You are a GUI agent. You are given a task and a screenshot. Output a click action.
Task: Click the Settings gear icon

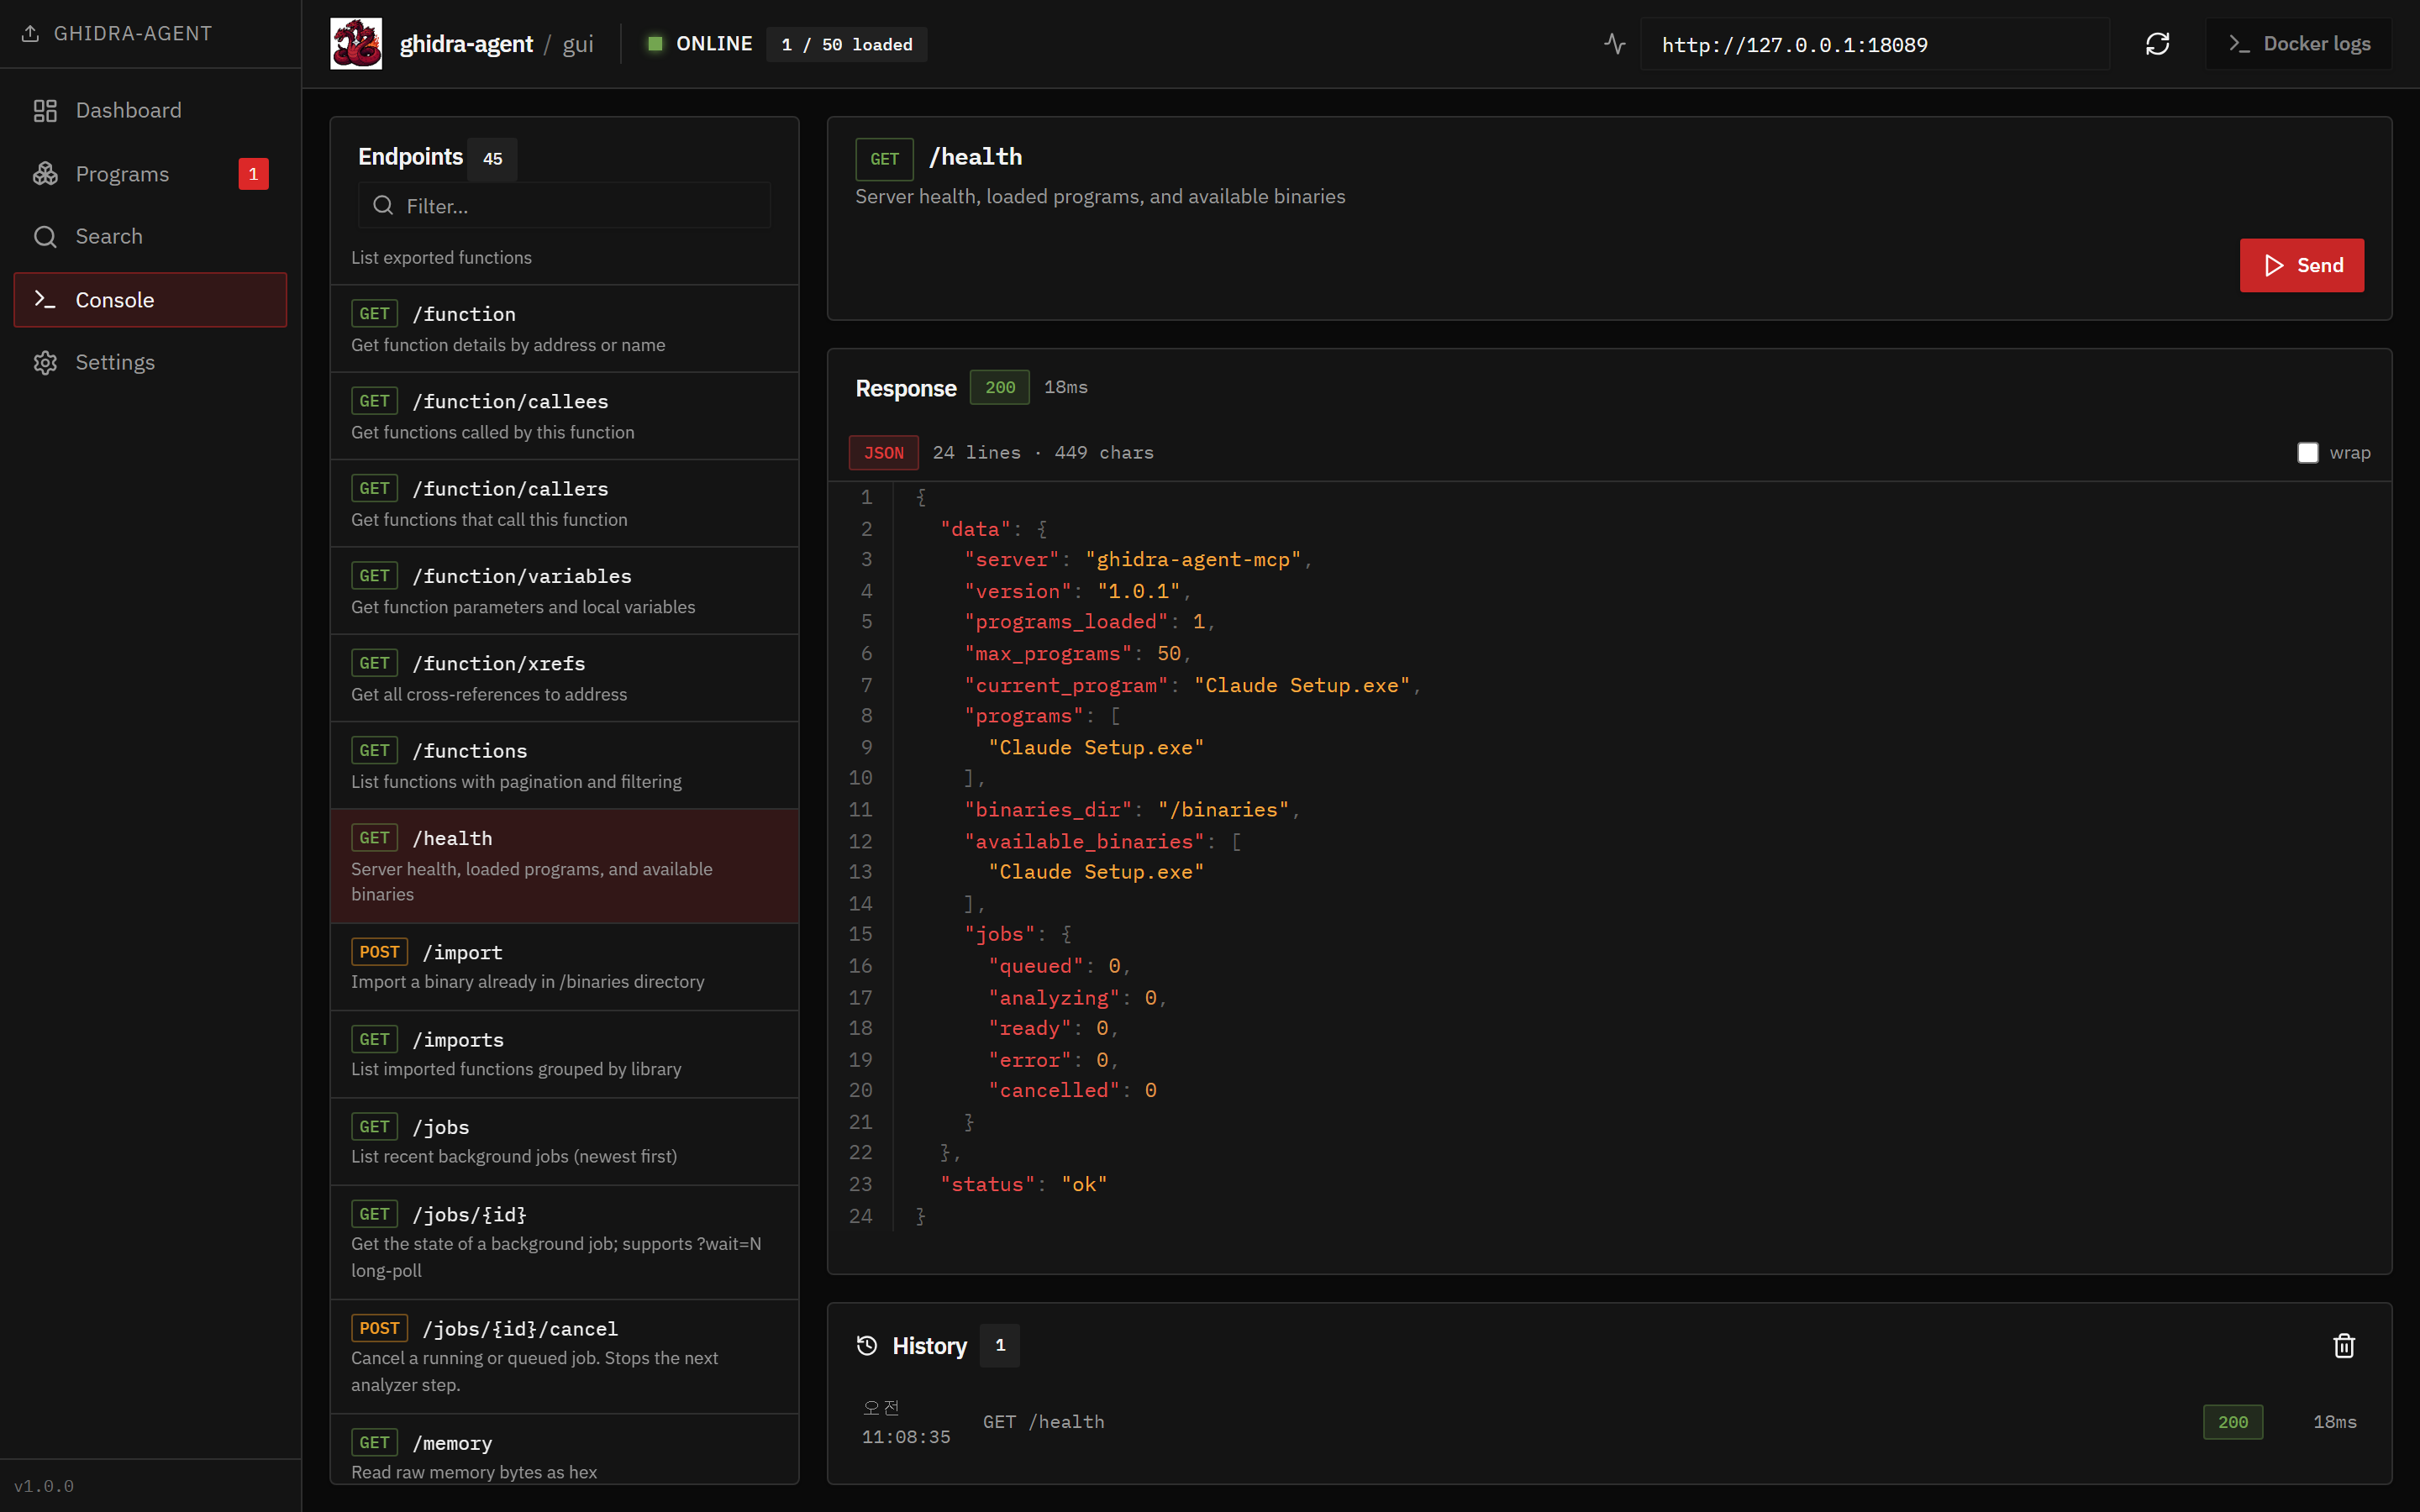[x=45, y=362]
